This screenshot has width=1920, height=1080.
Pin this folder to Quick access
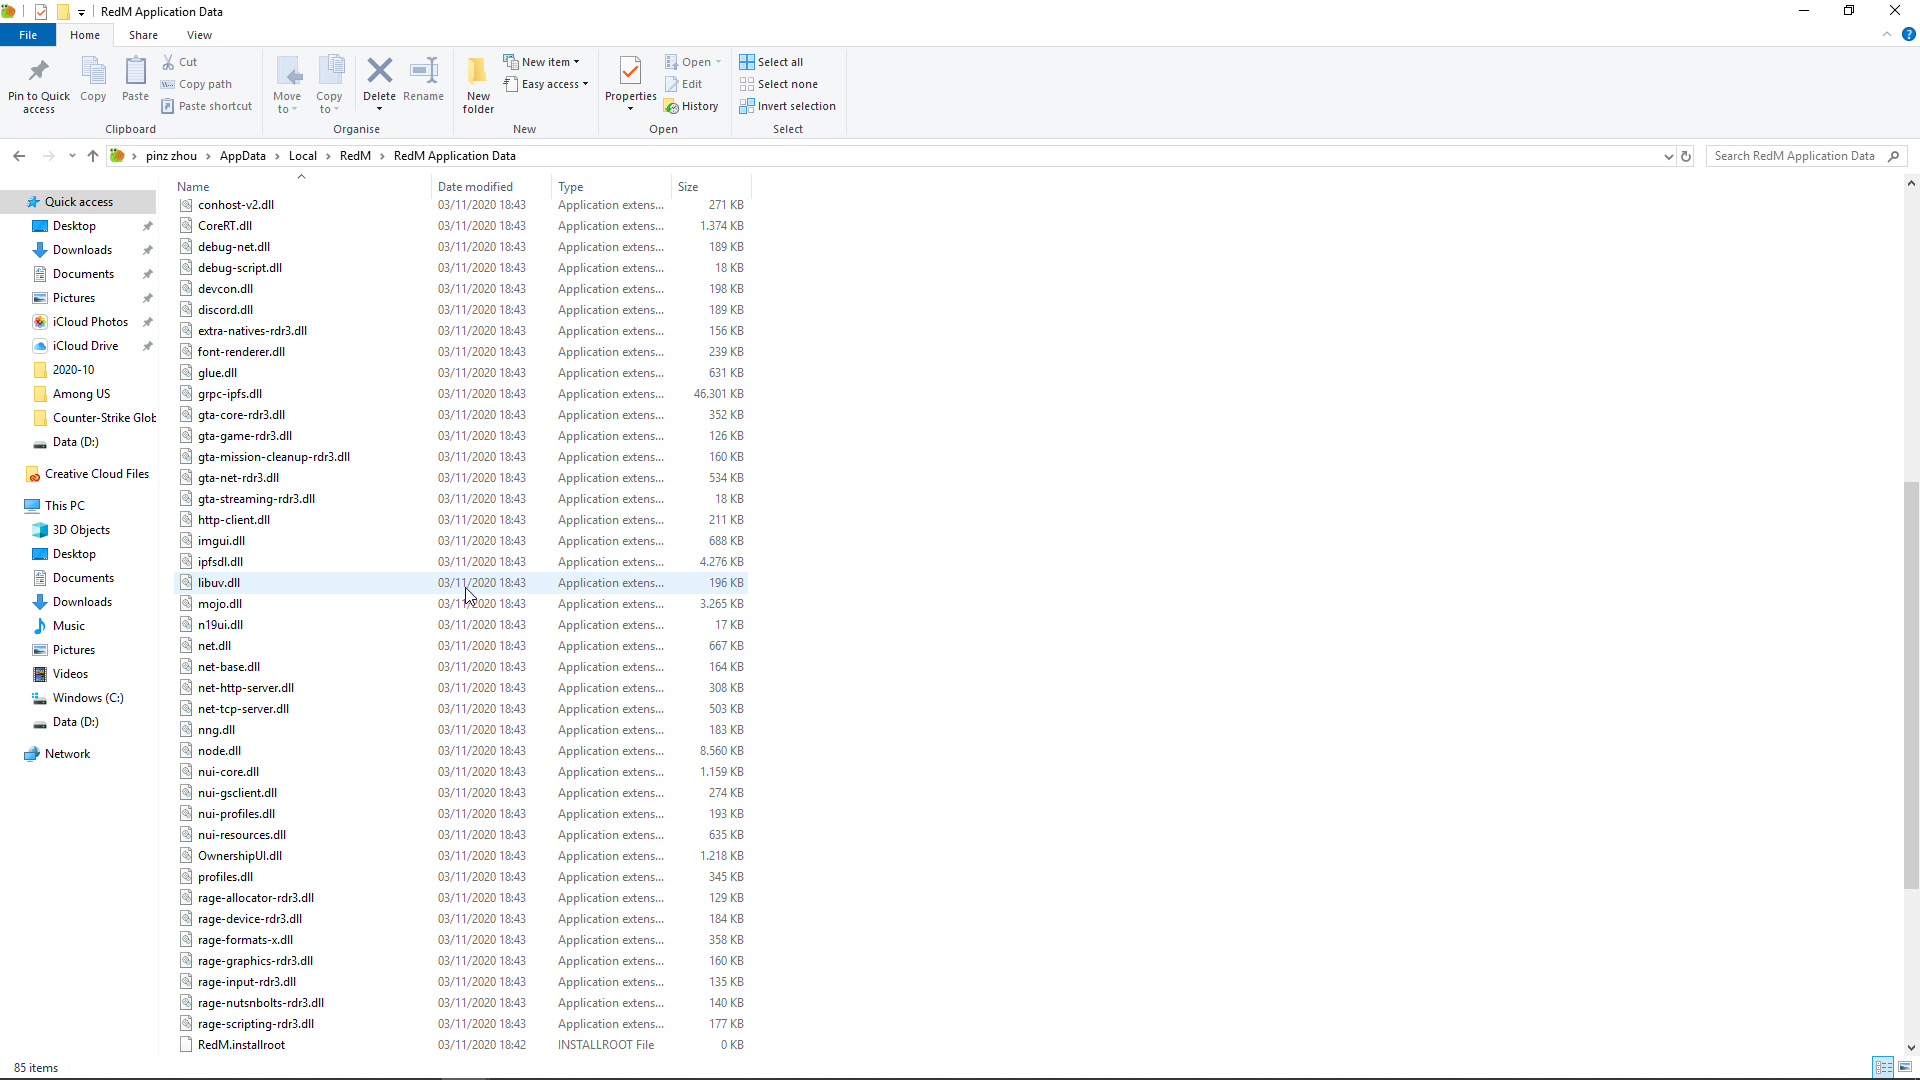38,84
